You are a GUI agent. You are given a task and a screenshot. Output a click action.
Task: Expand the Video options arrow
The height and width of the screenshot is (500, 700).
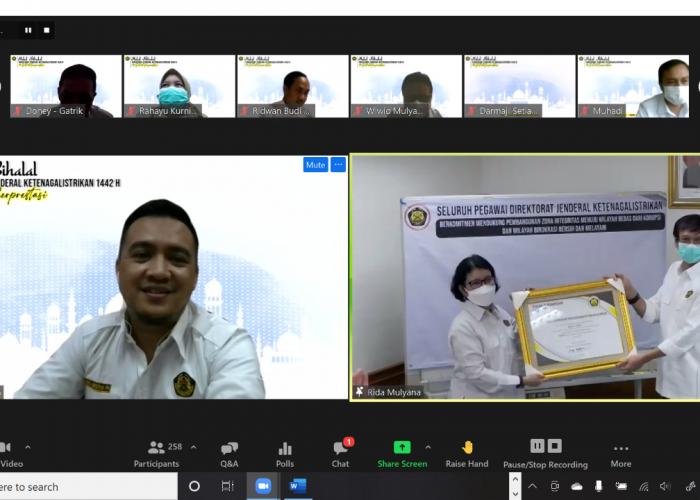[x=27, y=447]
